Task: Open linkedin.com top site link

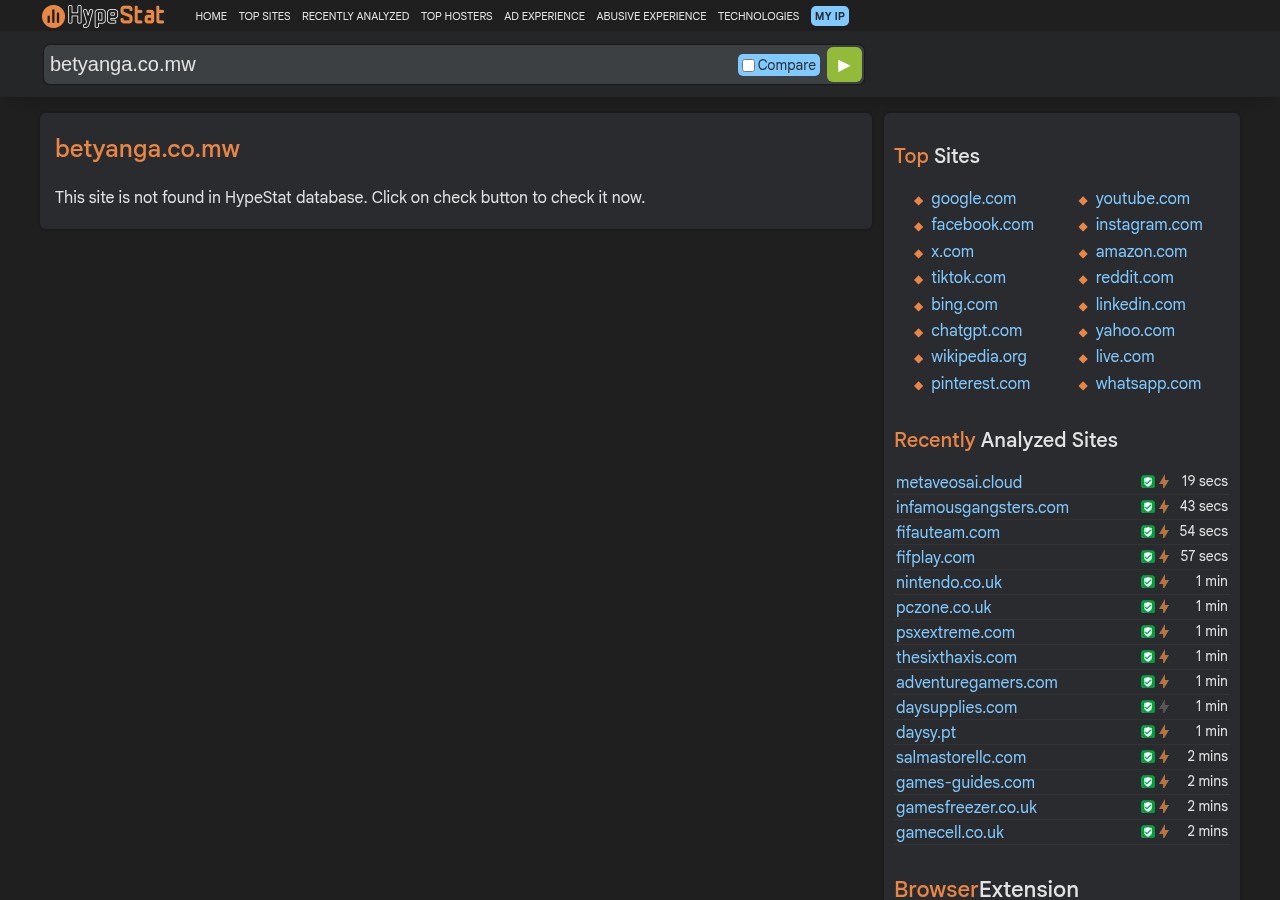Action: point(1140,304)
